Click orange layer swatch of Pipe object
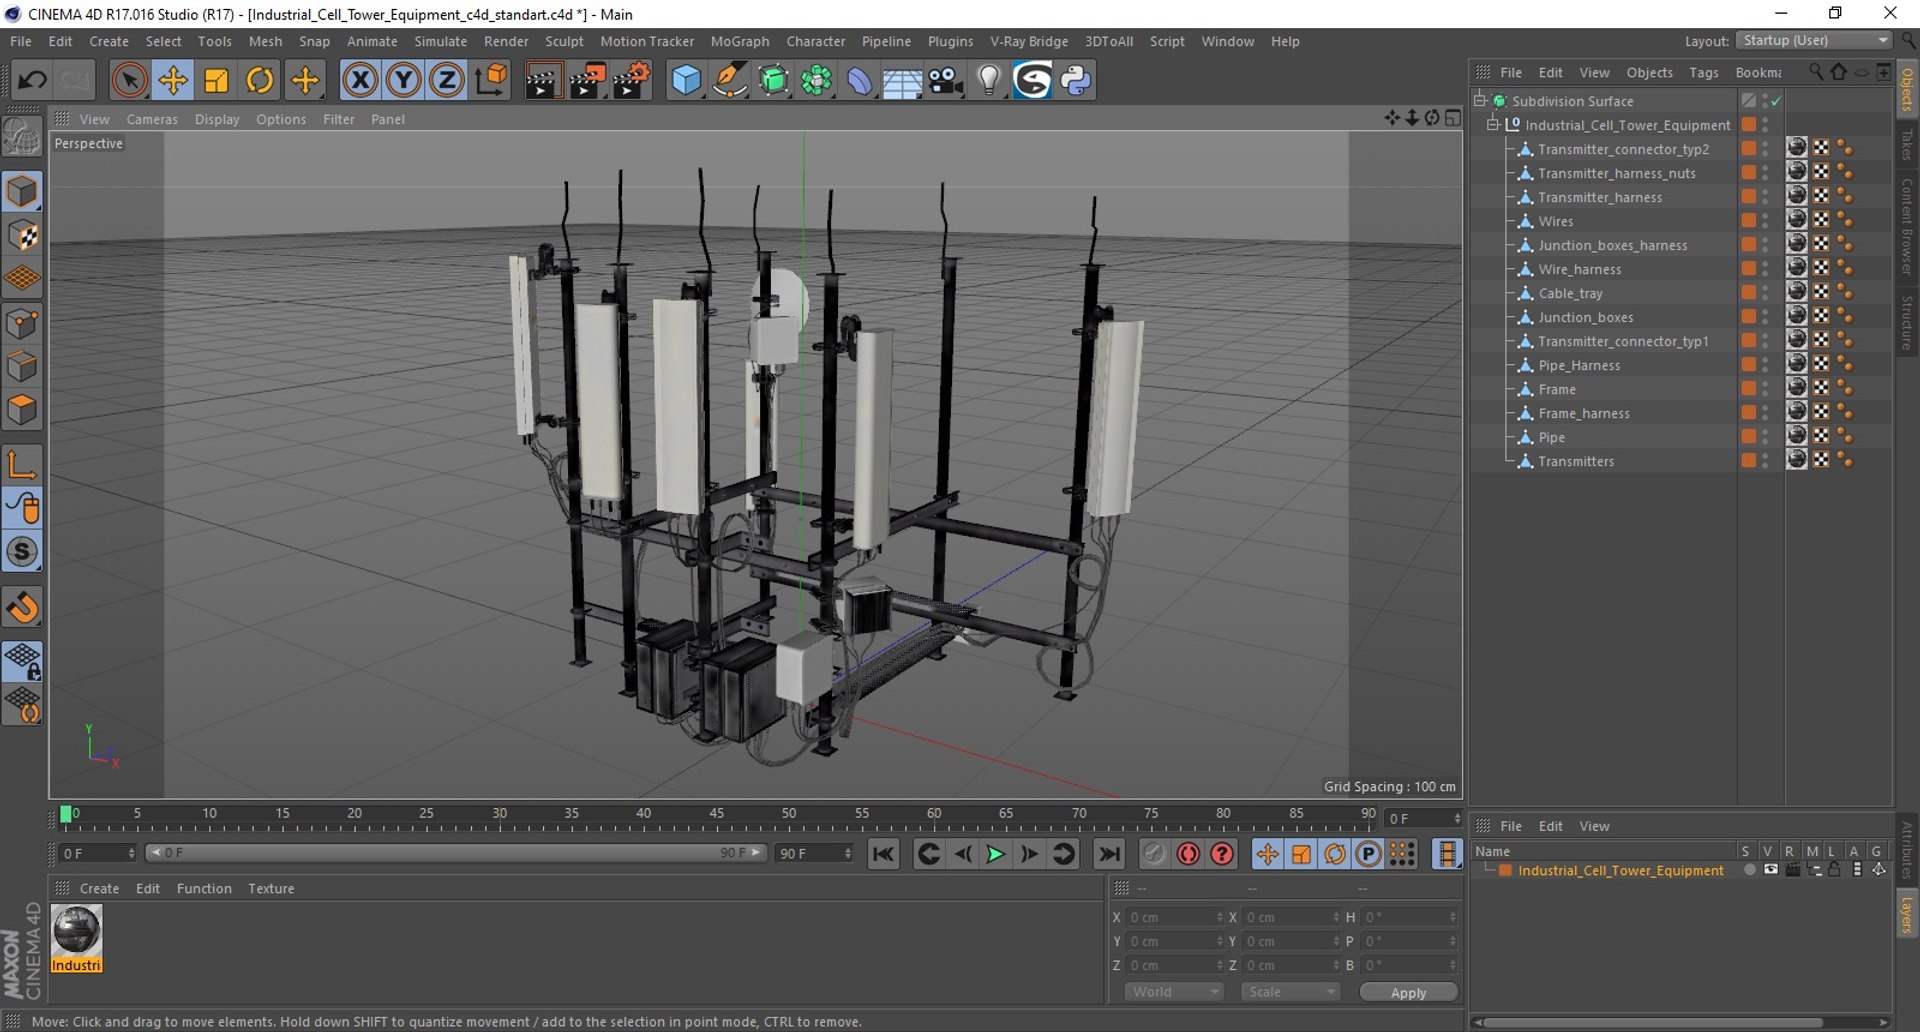The height and width of the screenshot is (1032, 1920). click(1748, 436)
